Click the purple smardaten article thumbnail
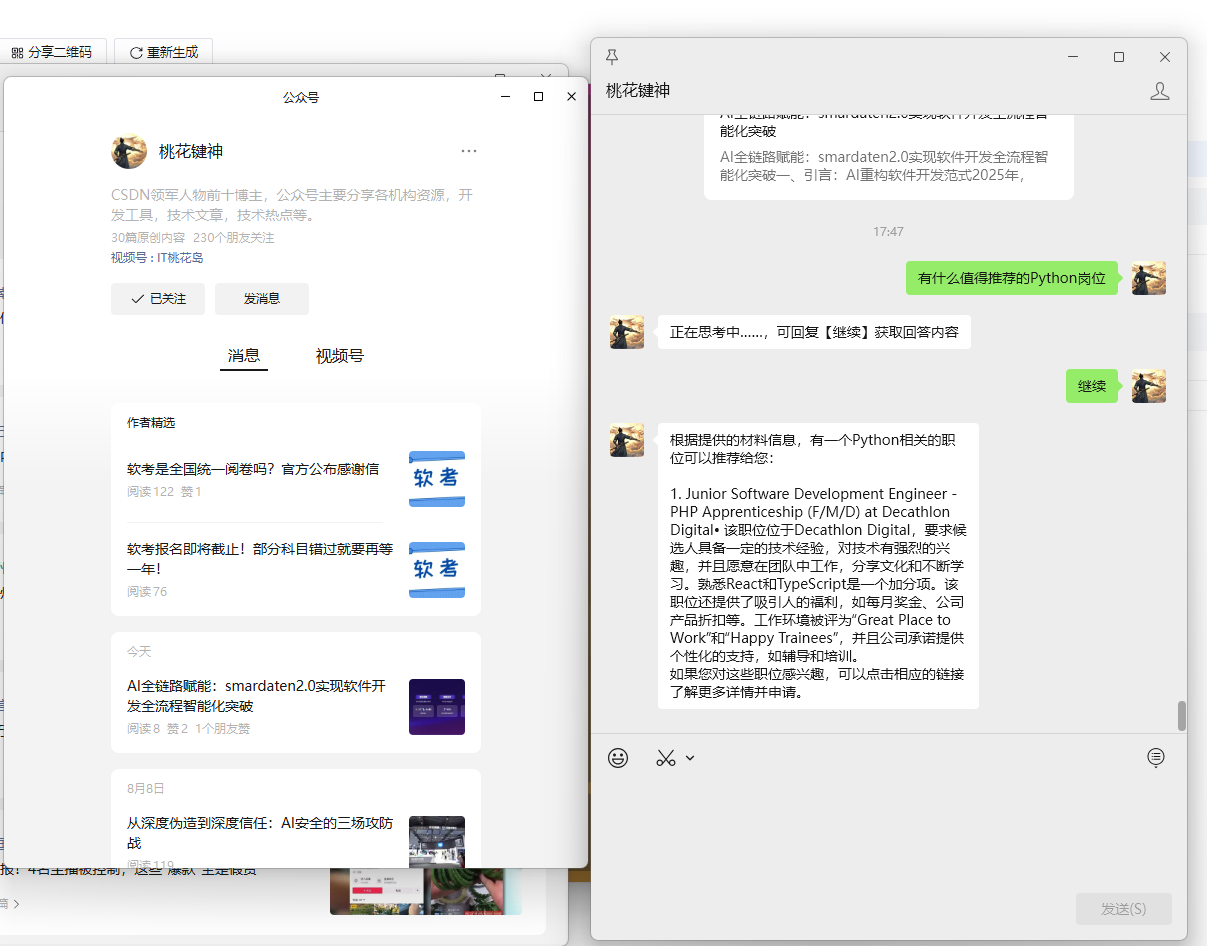1207x946 pixels. (437, 707)
